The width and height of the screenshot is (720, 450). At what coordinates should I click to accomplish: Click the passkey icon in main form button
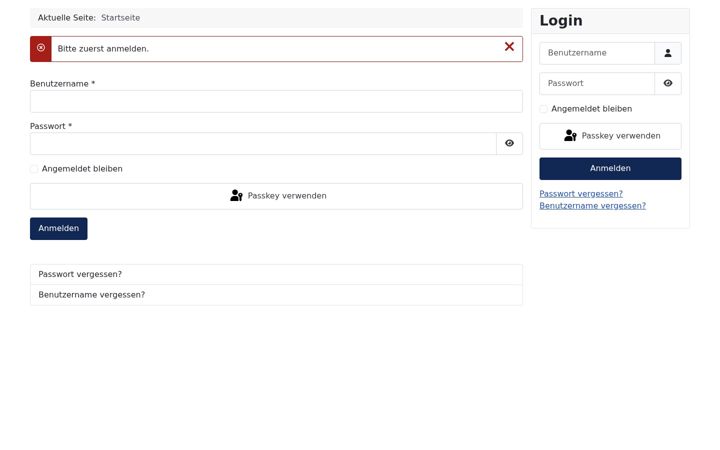(x=236, y=196)
